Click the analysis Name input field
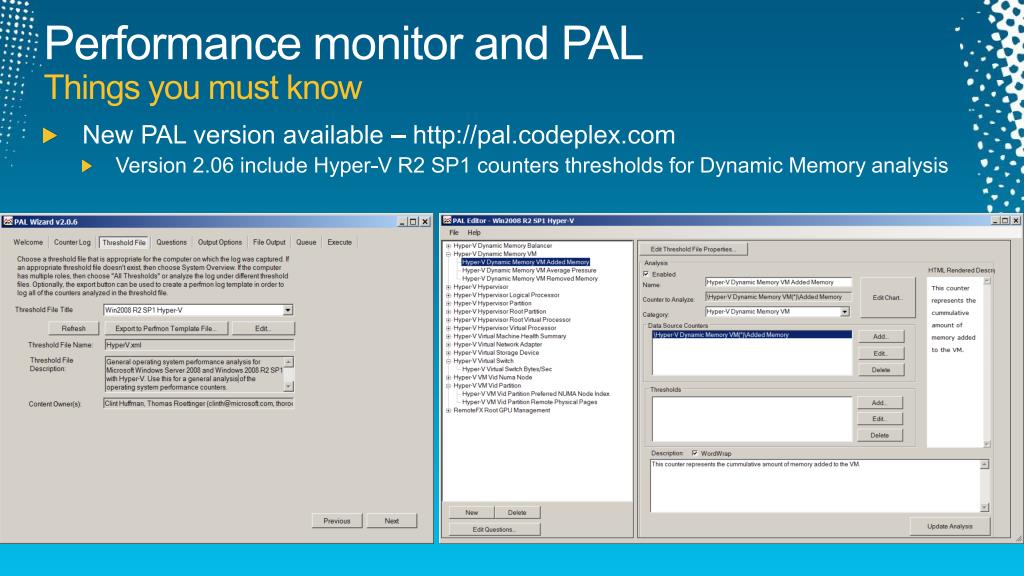Image resolution: width=1024 pixels, height=576 pixels. point(778,283)
